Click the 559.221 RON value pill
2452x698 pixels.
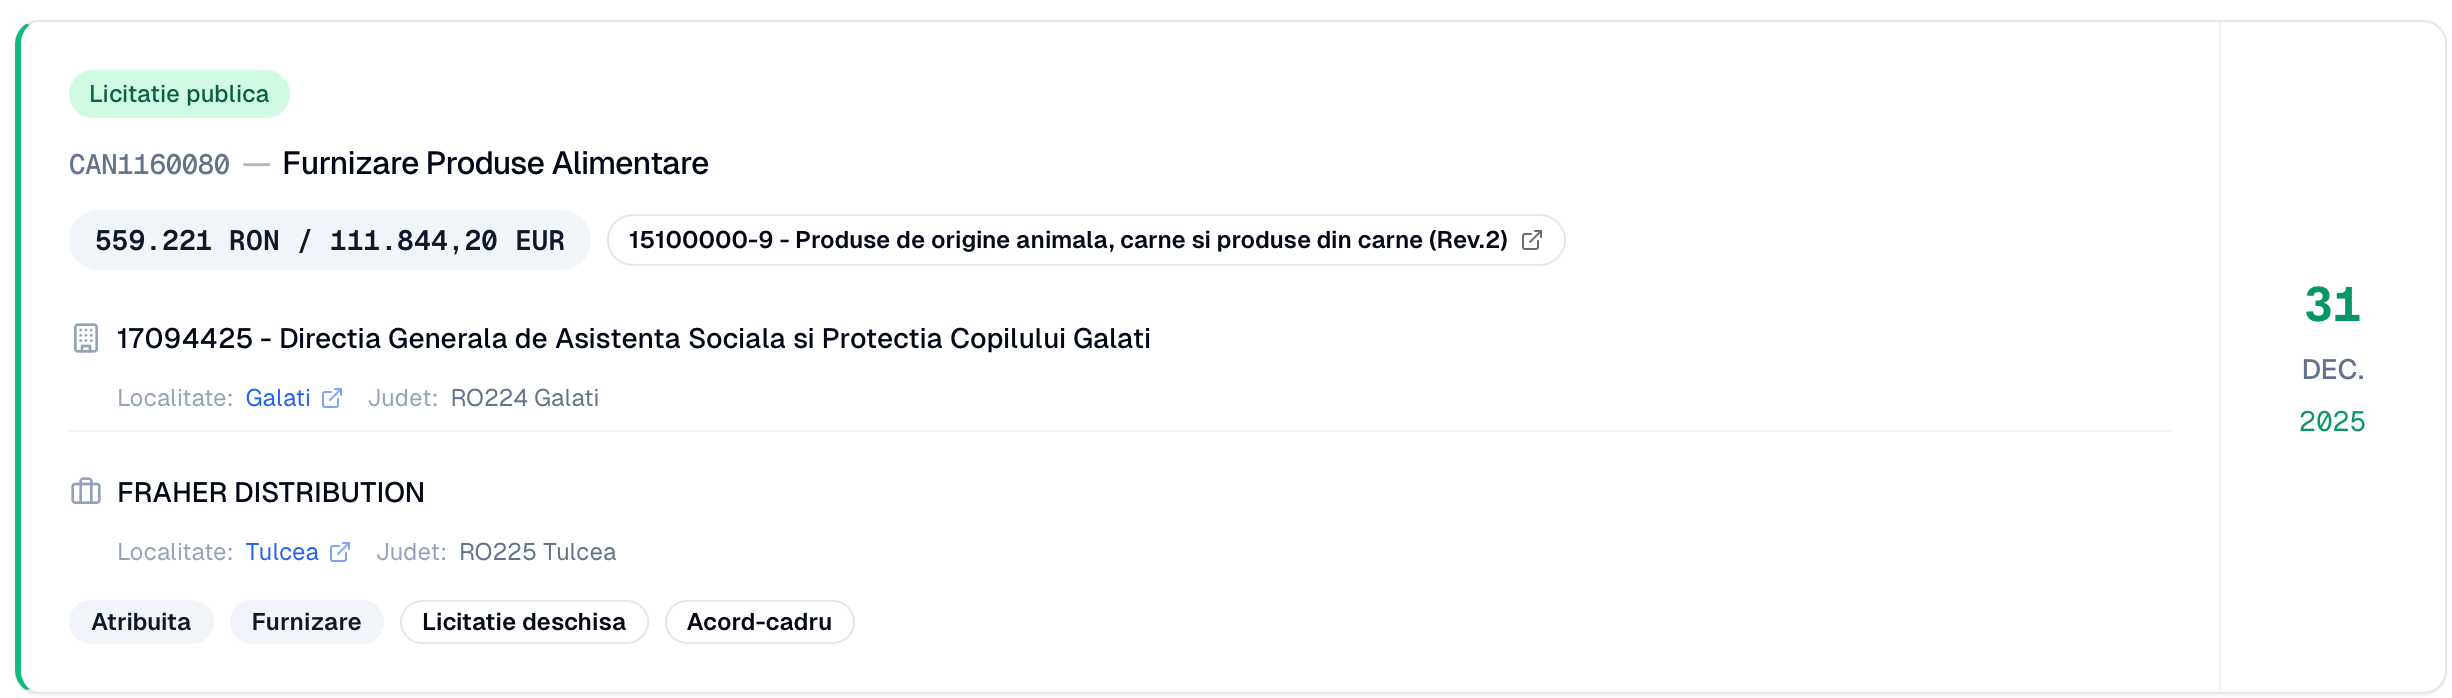(x=329, y=240)
